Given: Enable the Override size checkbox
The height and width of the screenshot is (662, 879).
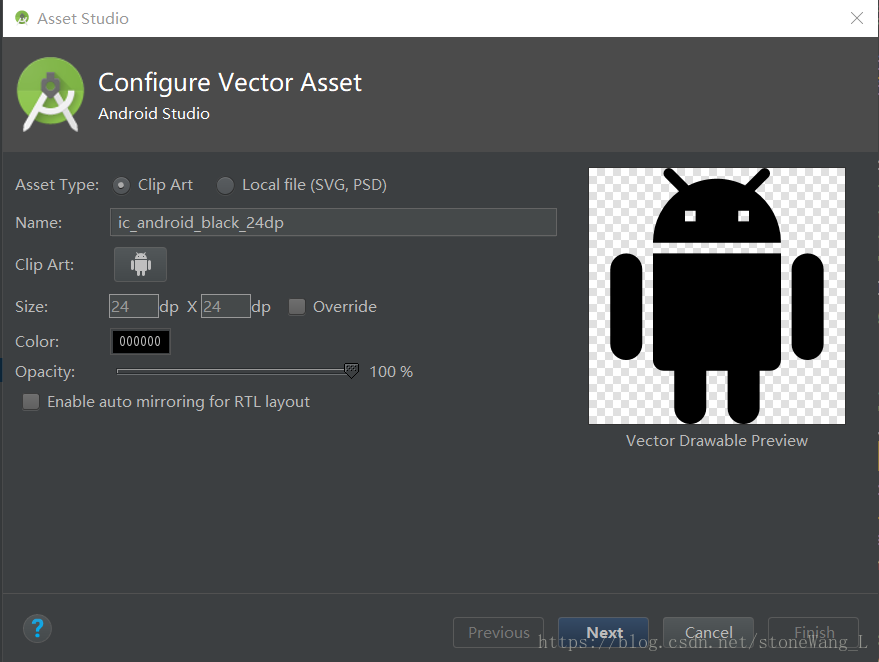Looking at the screenshot, I should point(297,307).
